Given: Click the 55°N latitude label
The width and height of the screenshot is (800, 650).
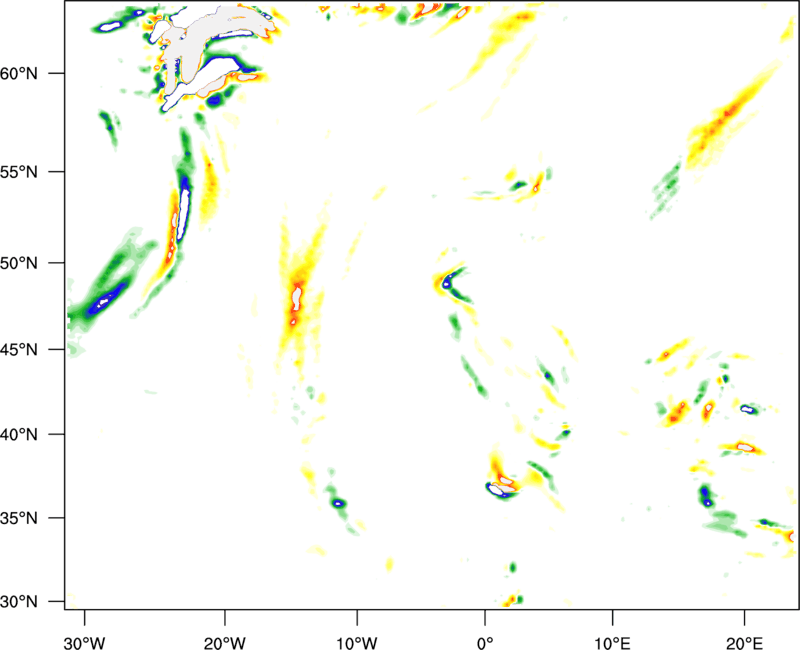Looking at the screenshot, I should (x=19, y=171).
